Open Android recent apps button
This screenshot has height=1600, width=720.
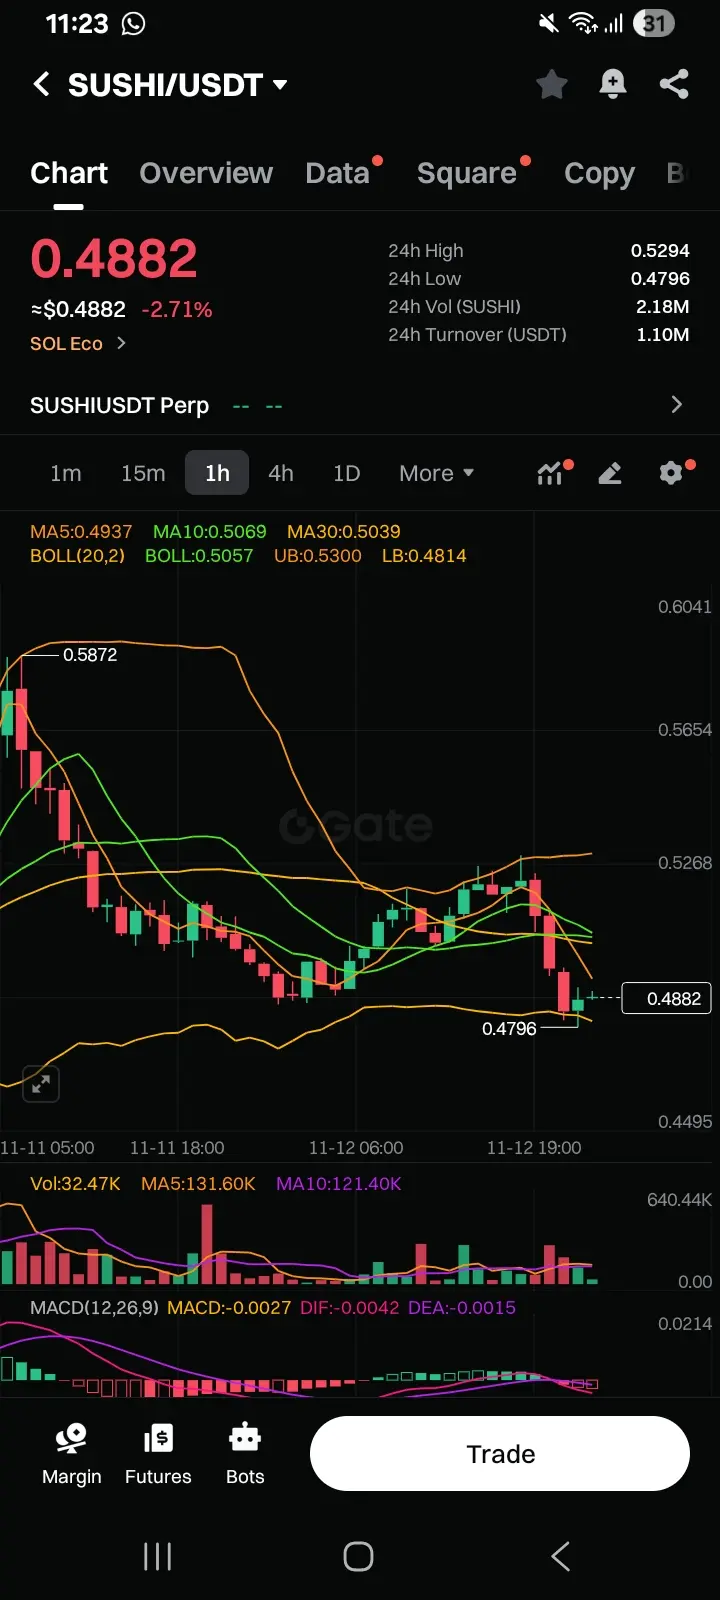pyautogui.click(x=157, y=1556)
